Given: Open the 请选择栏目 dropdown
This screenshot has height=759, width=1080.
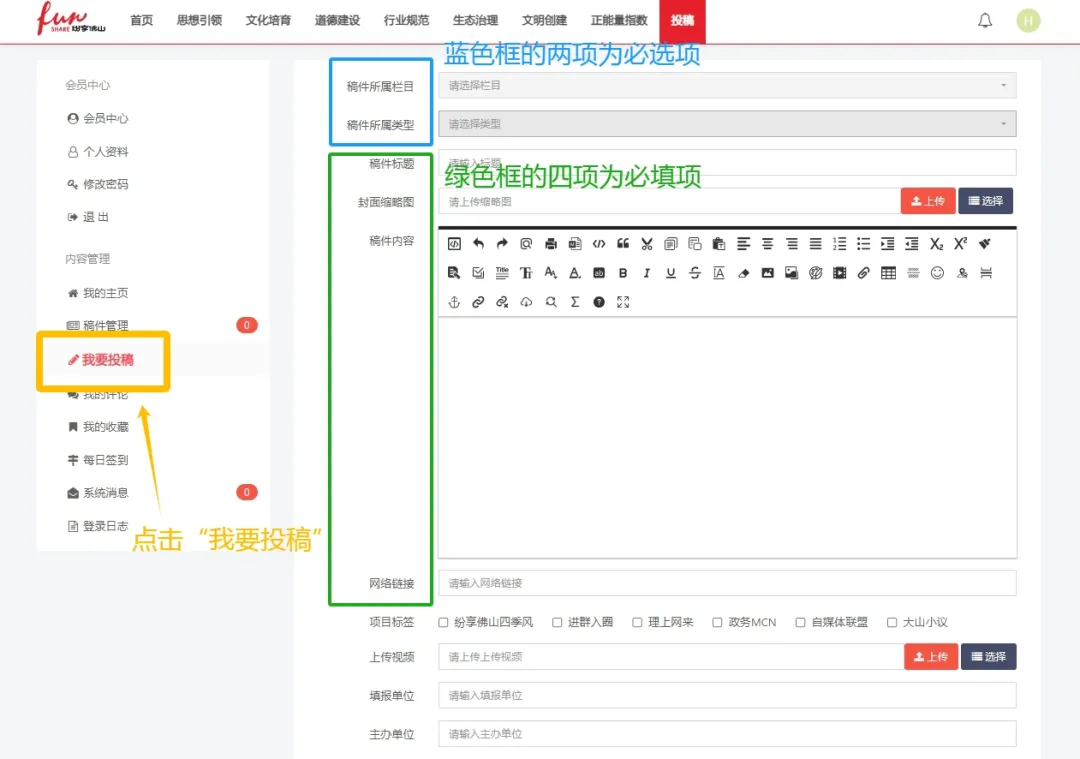Looking at the screenshot, I should point(727,86).
